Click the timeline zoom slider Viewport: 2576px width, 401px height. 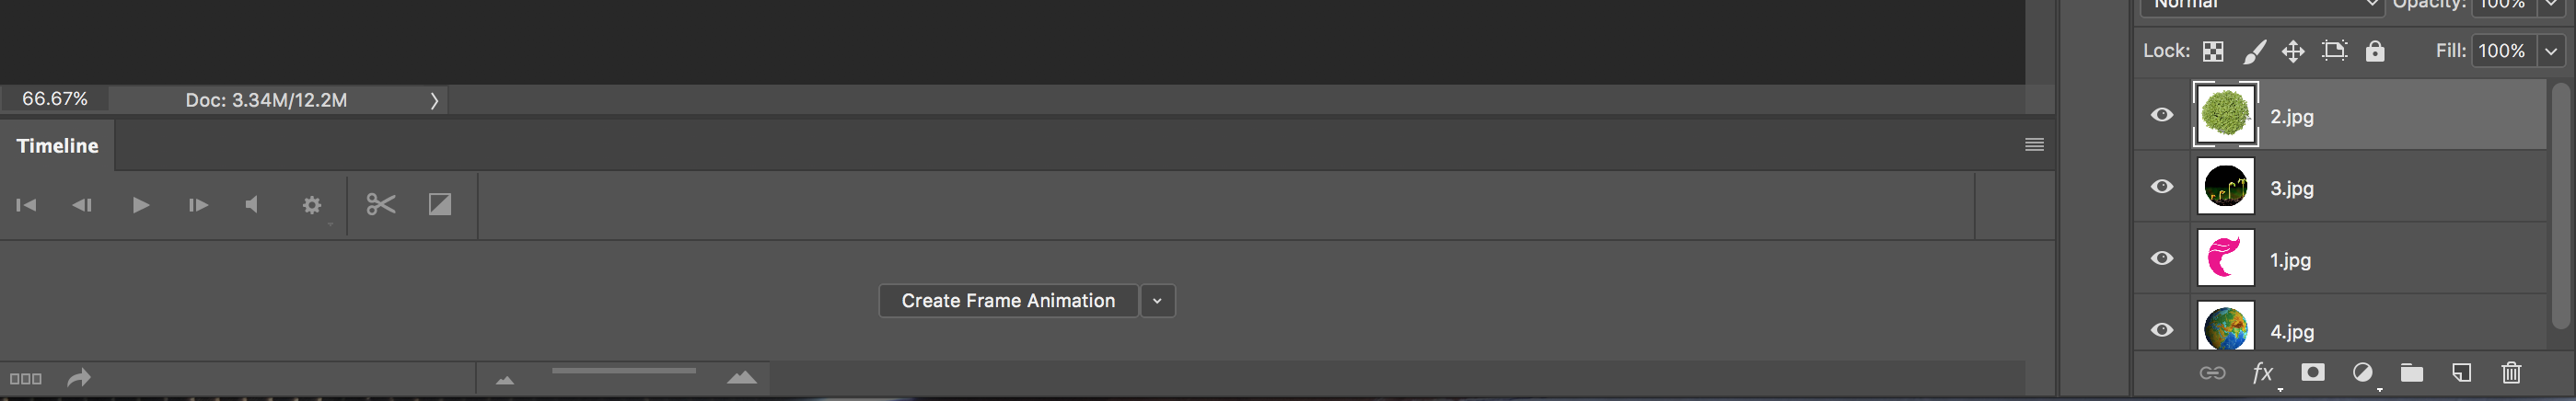[x=623, y=371]
